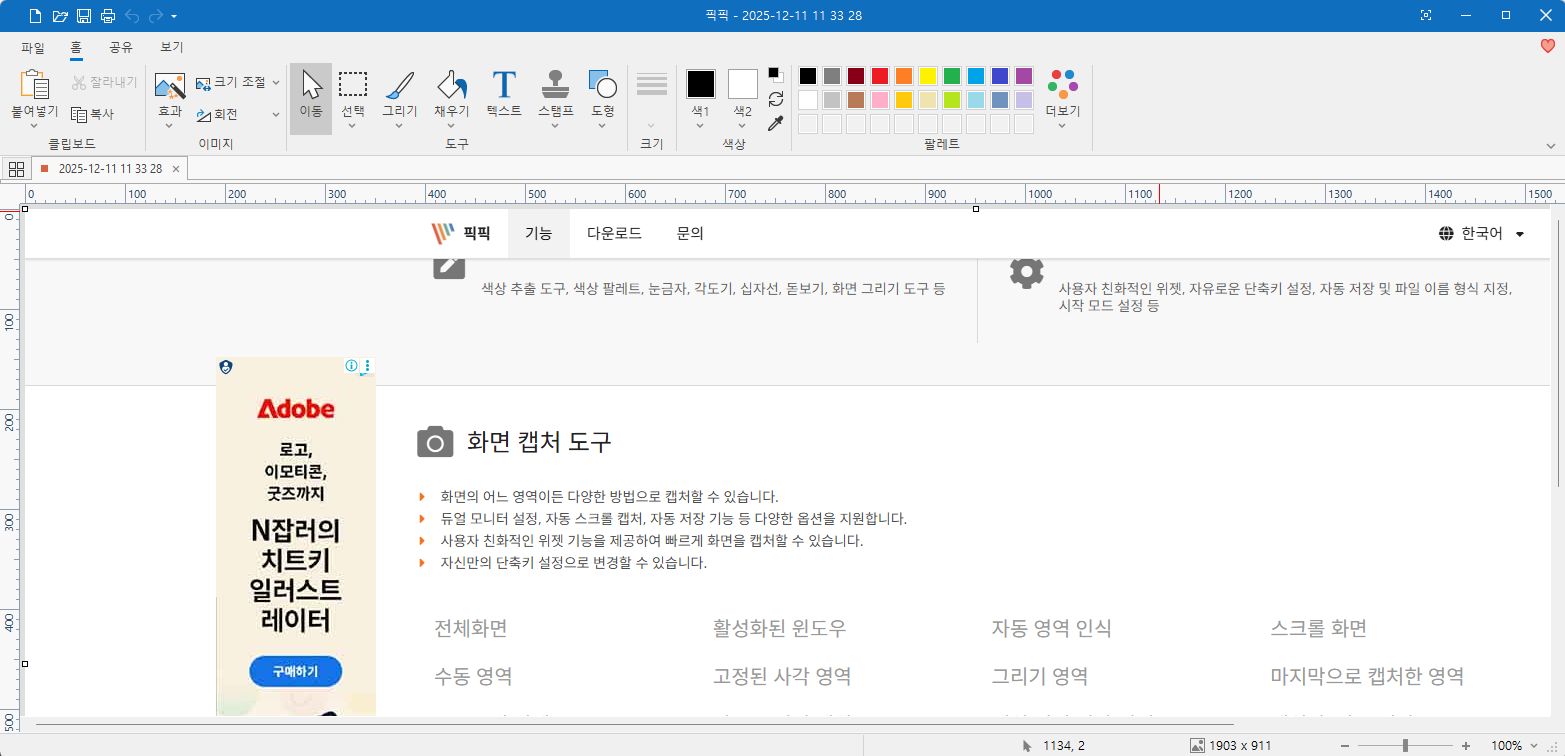Open the 한국어 language selector
The height and width of the screenshot is (756, 1565).
click(x=1481, y=233)
